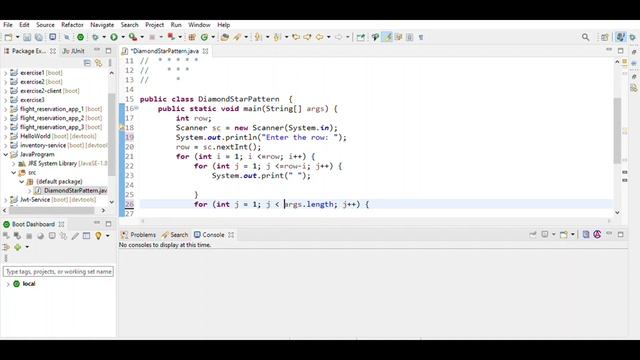Select DiamondStarPattern.java in Package Explorer
Screen dimensions: 640x360
(x=71, y=191)
